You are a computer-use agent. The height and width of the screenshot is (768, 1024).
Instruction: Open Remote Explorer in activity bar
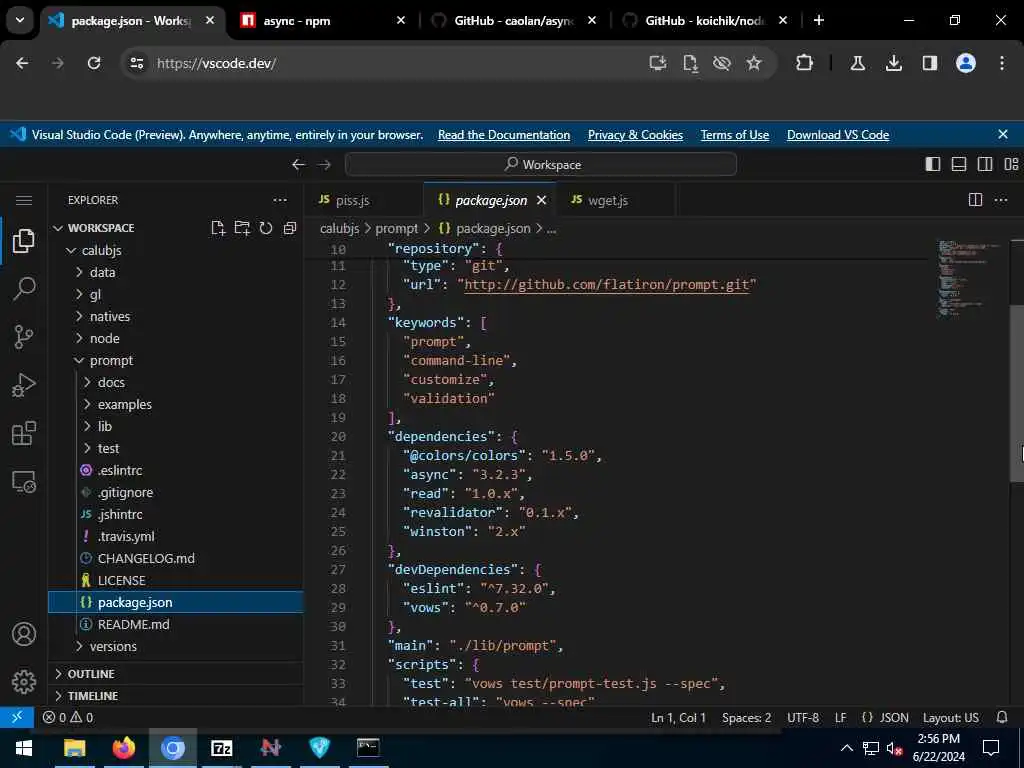pyautogui.click(x=24, y=482)
